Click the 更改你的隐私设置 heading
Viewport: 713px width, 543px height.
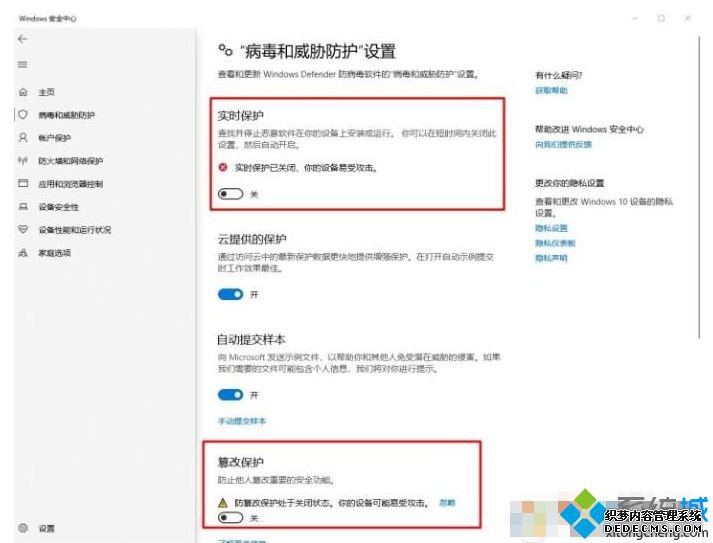[570, 183]
